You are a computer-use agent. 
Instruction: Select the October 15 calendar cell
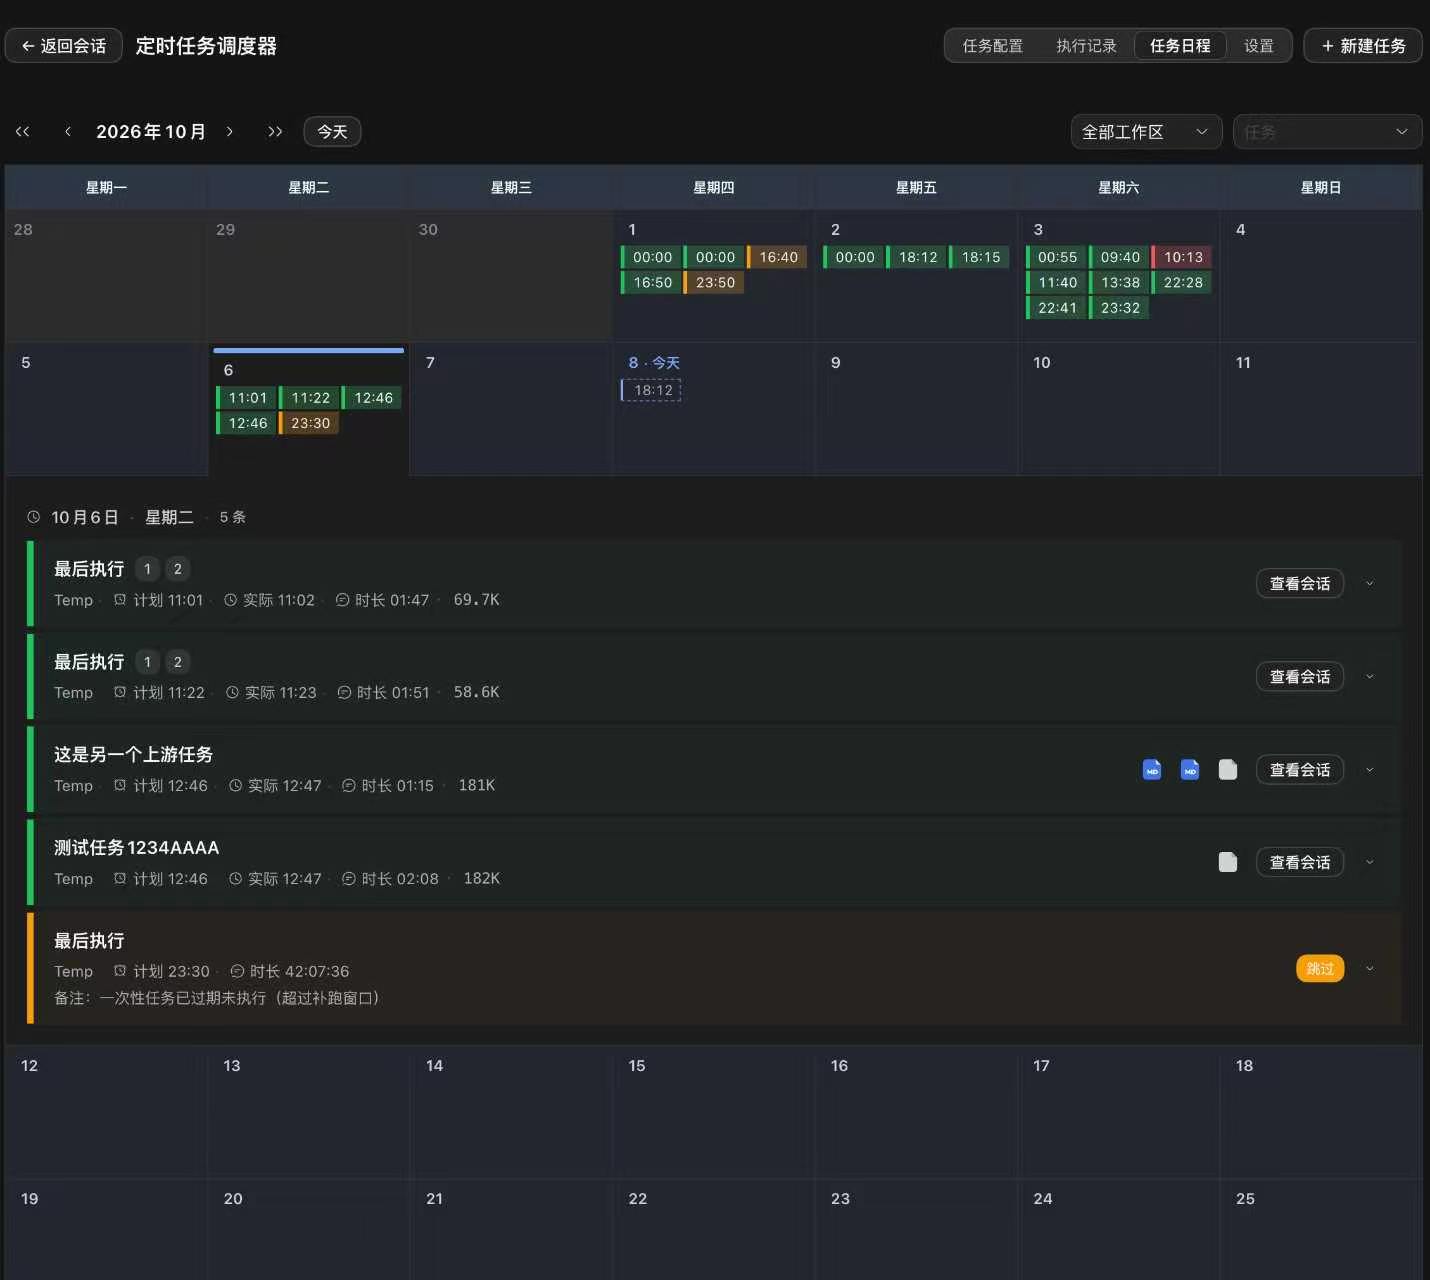click(x=714, y=1112)
